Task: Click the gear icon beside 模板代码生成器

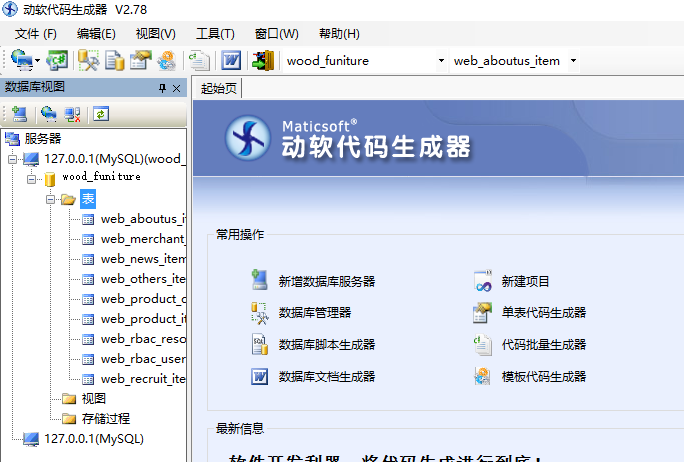Action: [x=482, y=376]
